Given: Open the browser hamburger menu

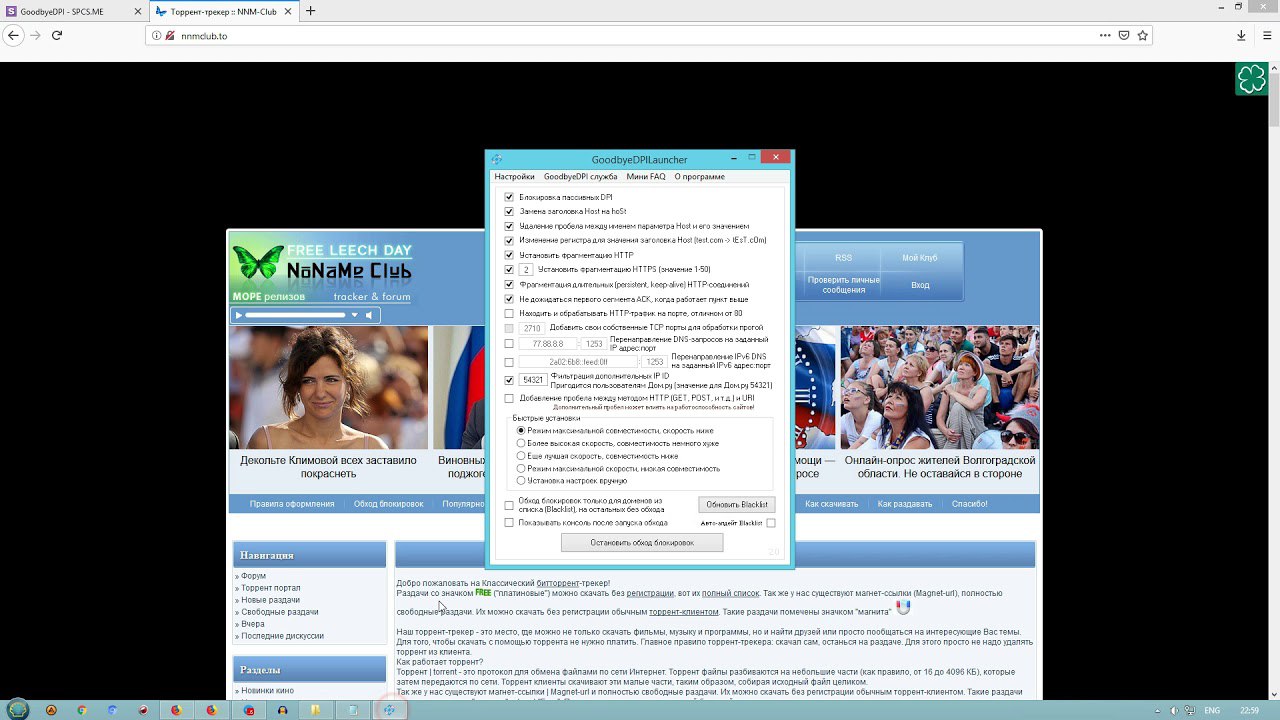Looking at the screenshot, I should pyautogui.click(x=1264, y=35).
